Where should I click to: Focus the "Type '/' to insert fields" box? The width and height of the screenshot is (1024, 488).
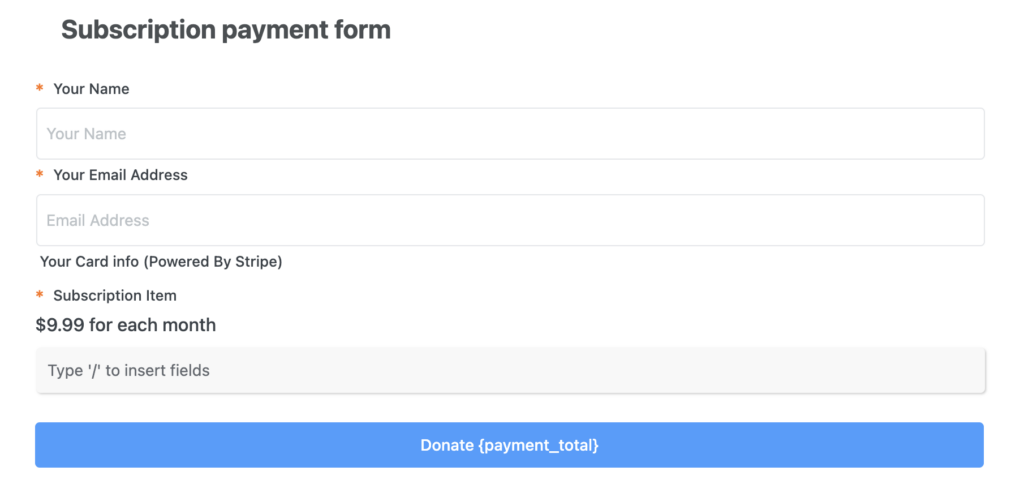(x=510, y=371)
